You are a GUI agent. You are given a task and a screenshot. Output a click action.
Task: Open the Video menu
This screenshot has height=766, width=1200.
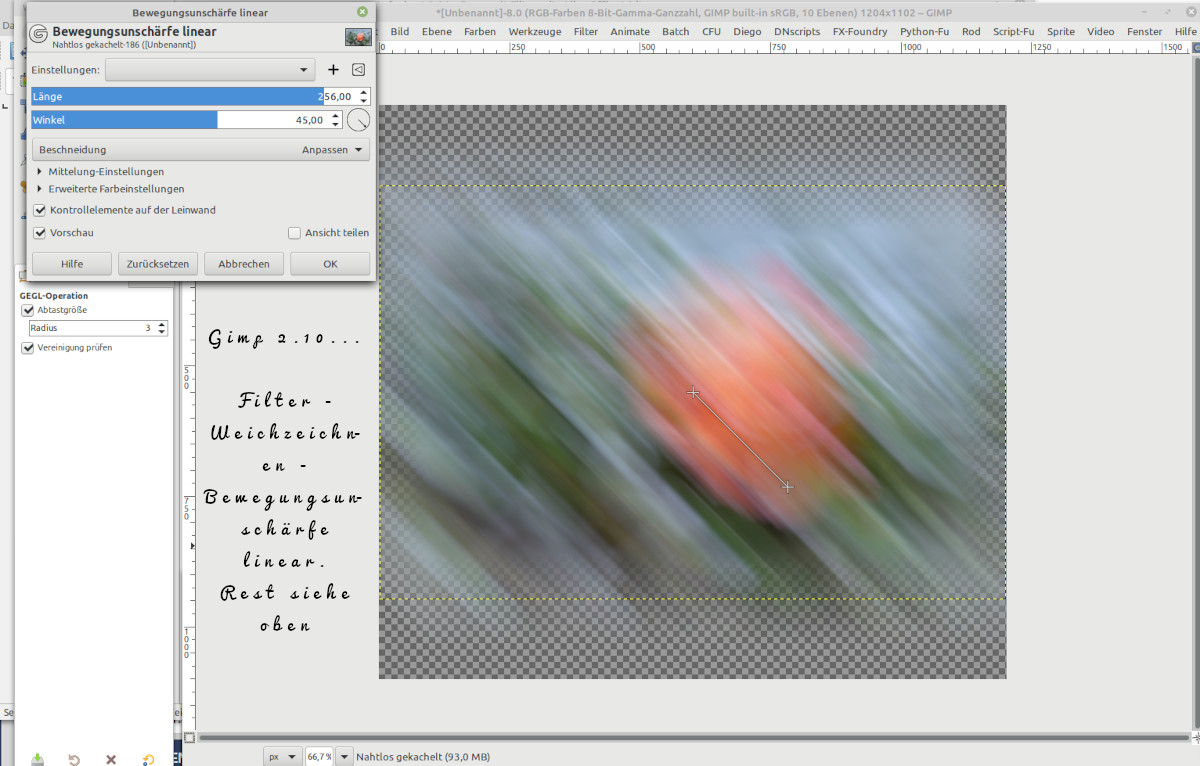tap(1101, 31)
